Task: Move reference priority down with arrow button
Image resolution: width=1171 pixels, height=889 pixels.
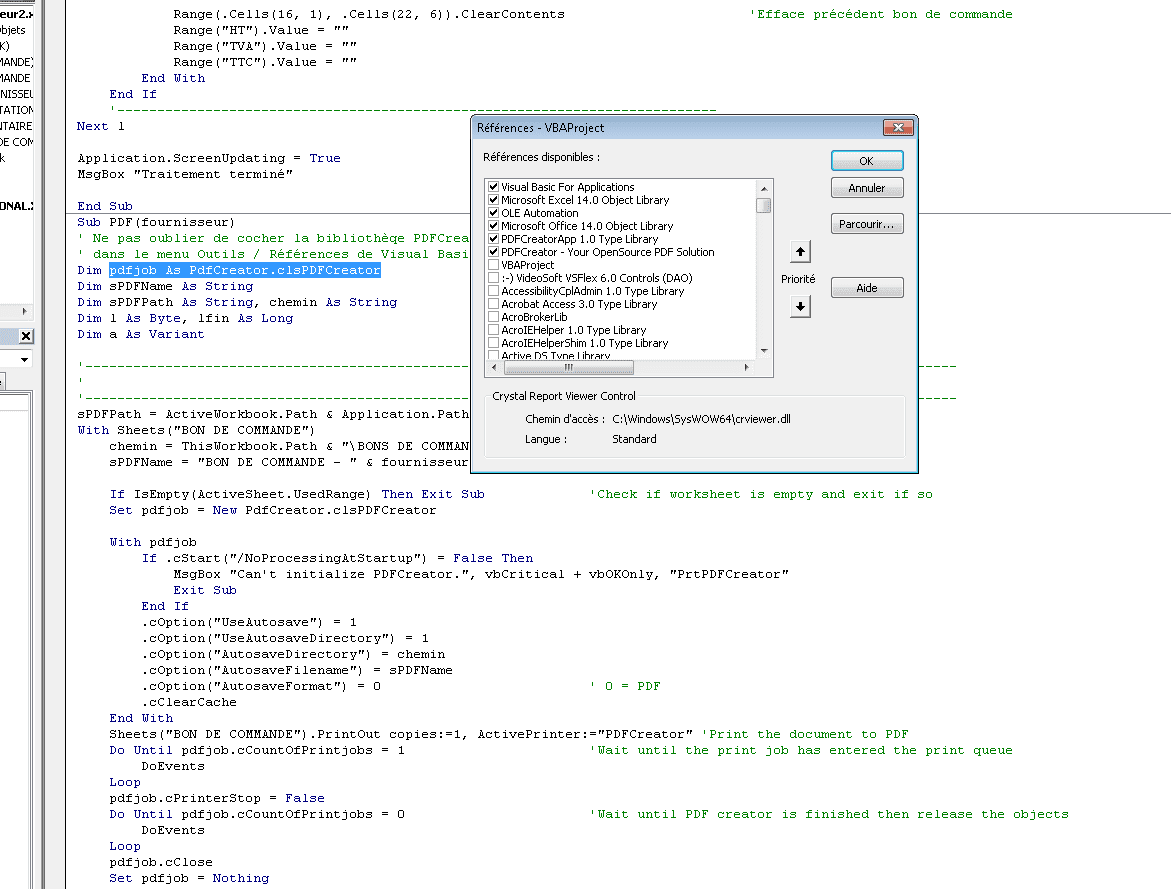Action: [x=800, y=307]
